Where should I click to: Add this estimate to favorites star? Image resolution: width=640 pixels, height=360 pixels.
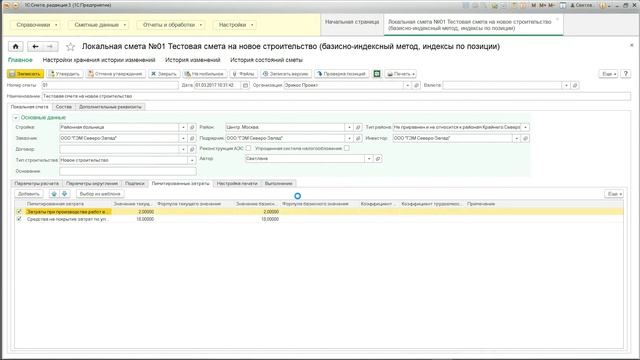(x=71, y=47)
